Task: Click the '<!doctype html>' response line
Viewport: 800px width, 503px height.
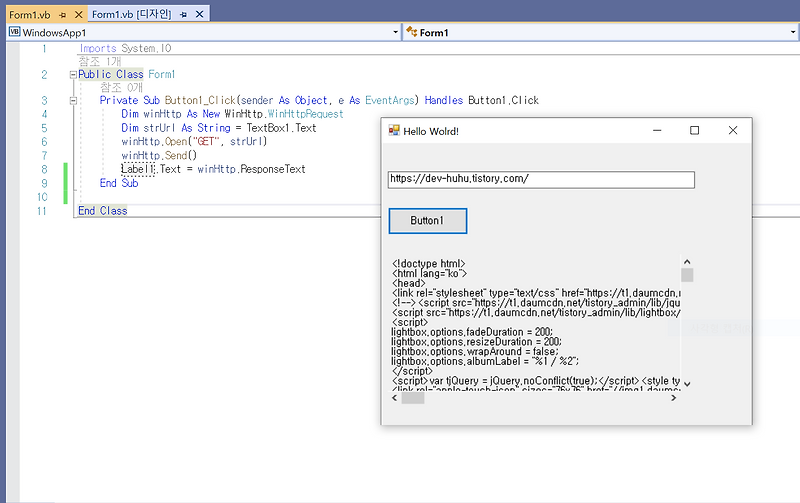Action: click(x=429, y=264)
